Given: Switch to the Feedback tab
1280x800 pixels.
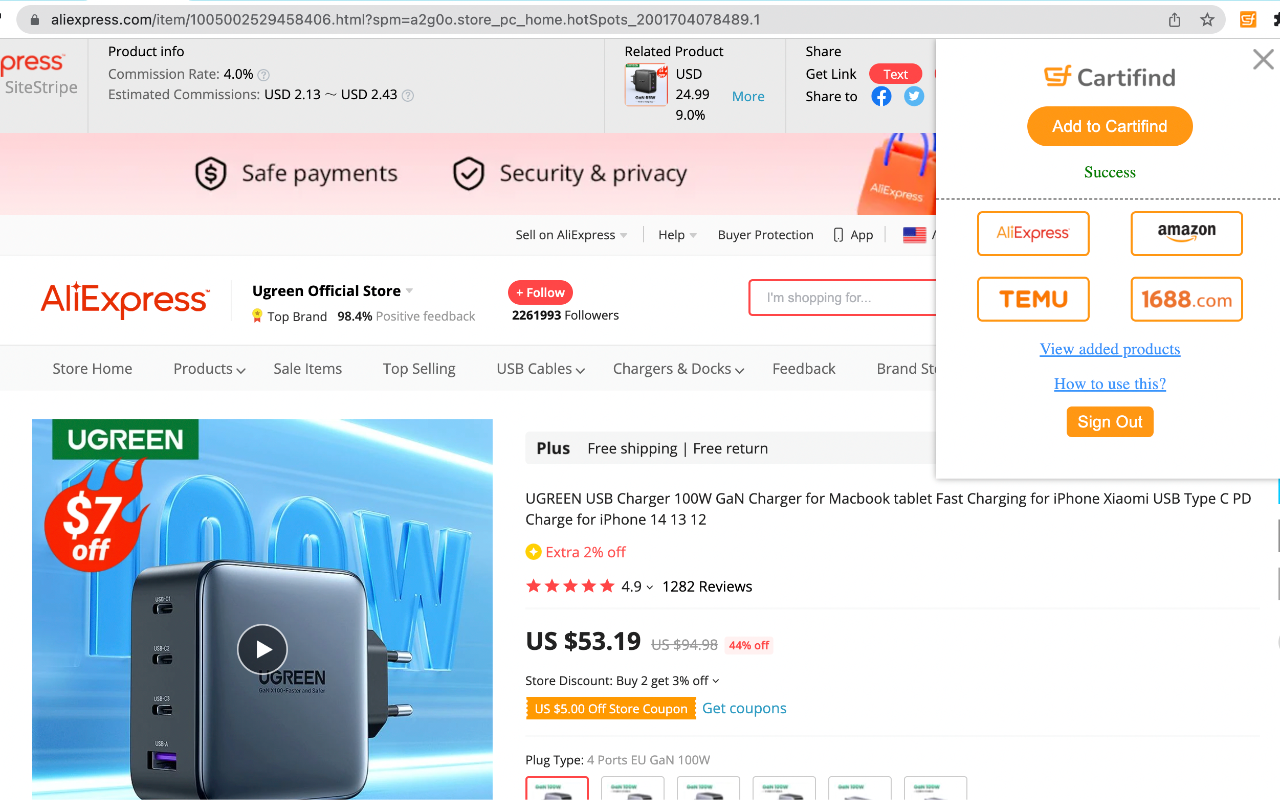Looking at the screenshot, I should [803, 368].
